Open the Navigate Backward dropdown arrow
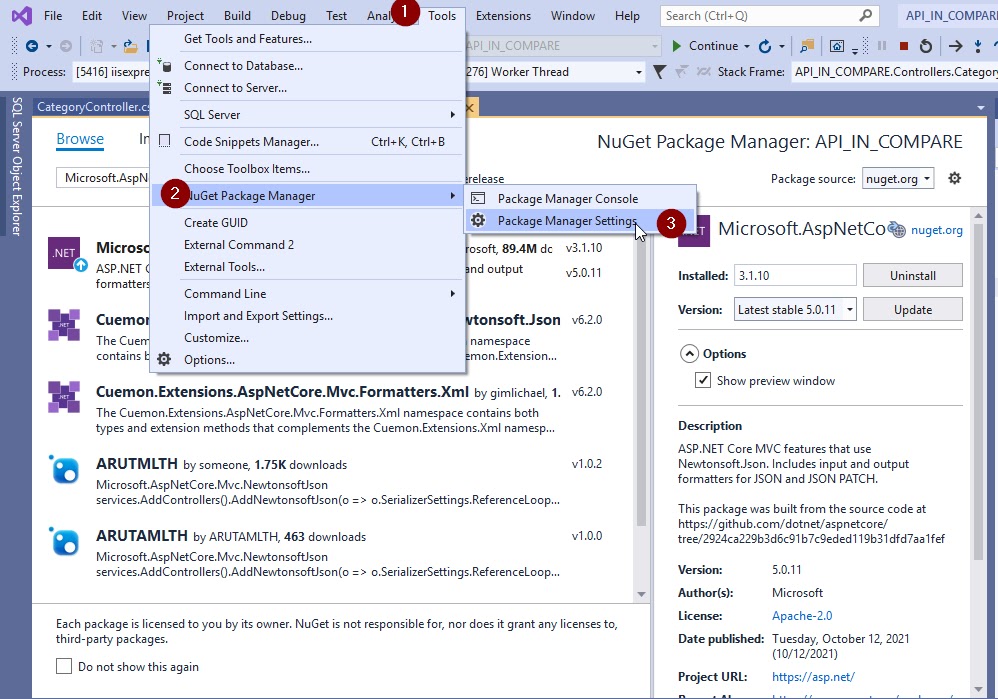 [x=48, y=46]
